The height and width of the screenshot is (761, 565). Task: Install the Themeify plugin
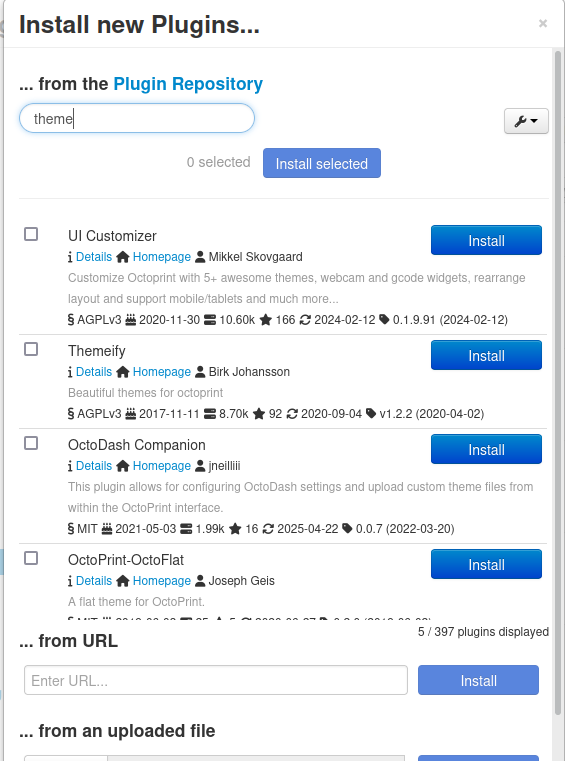point(486,355)
